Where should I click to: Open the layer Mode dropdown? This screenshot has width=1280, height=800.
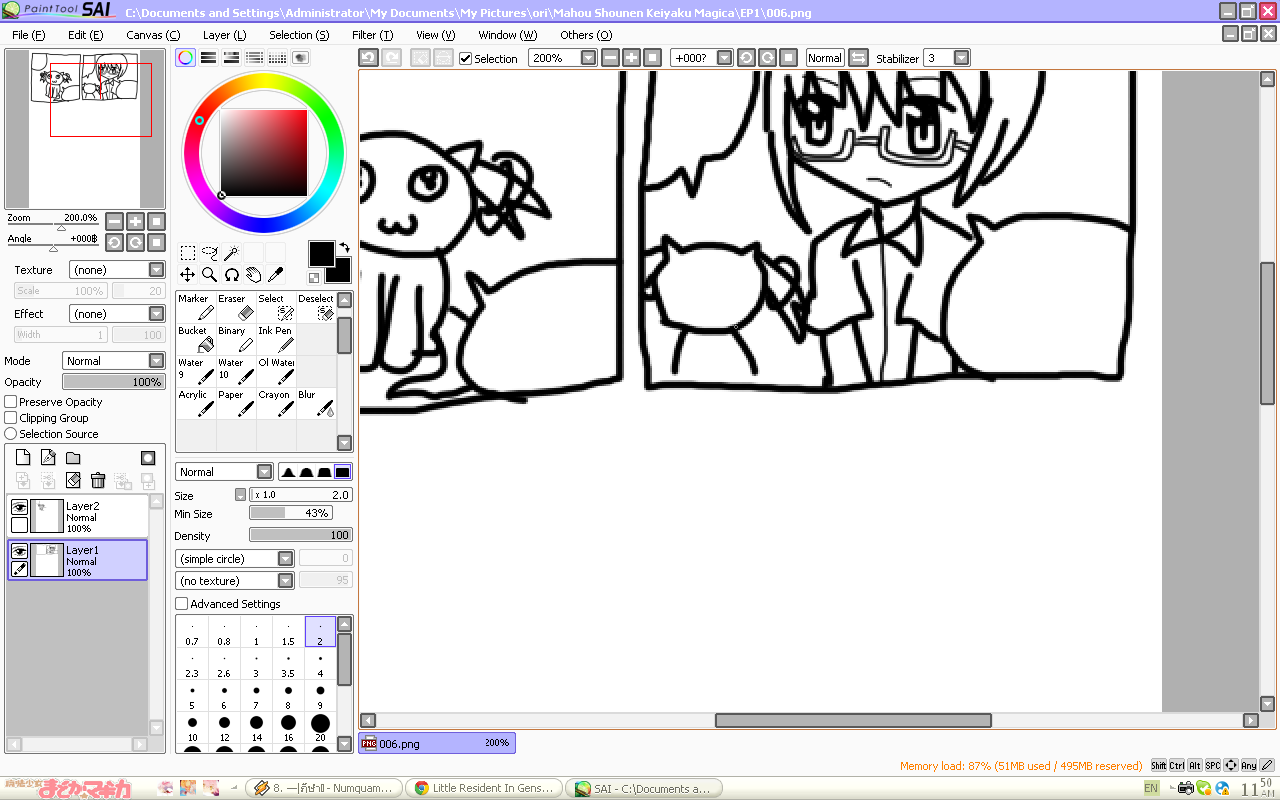pyautogui.click(x=114, y=361)
